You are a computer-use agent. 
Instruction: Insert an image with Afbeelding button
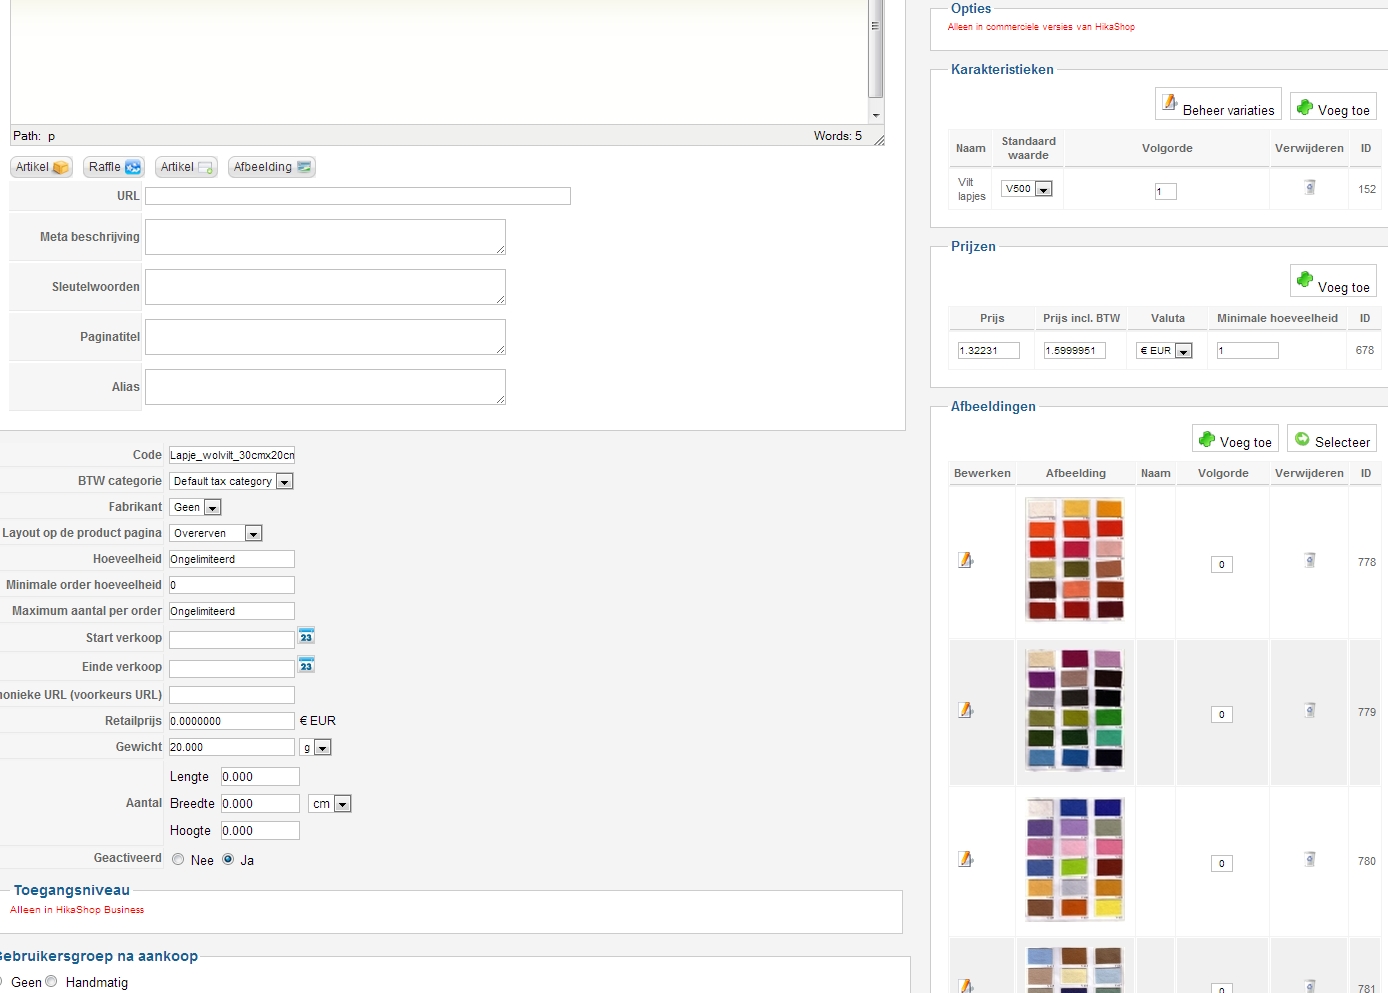click(272, 167)
